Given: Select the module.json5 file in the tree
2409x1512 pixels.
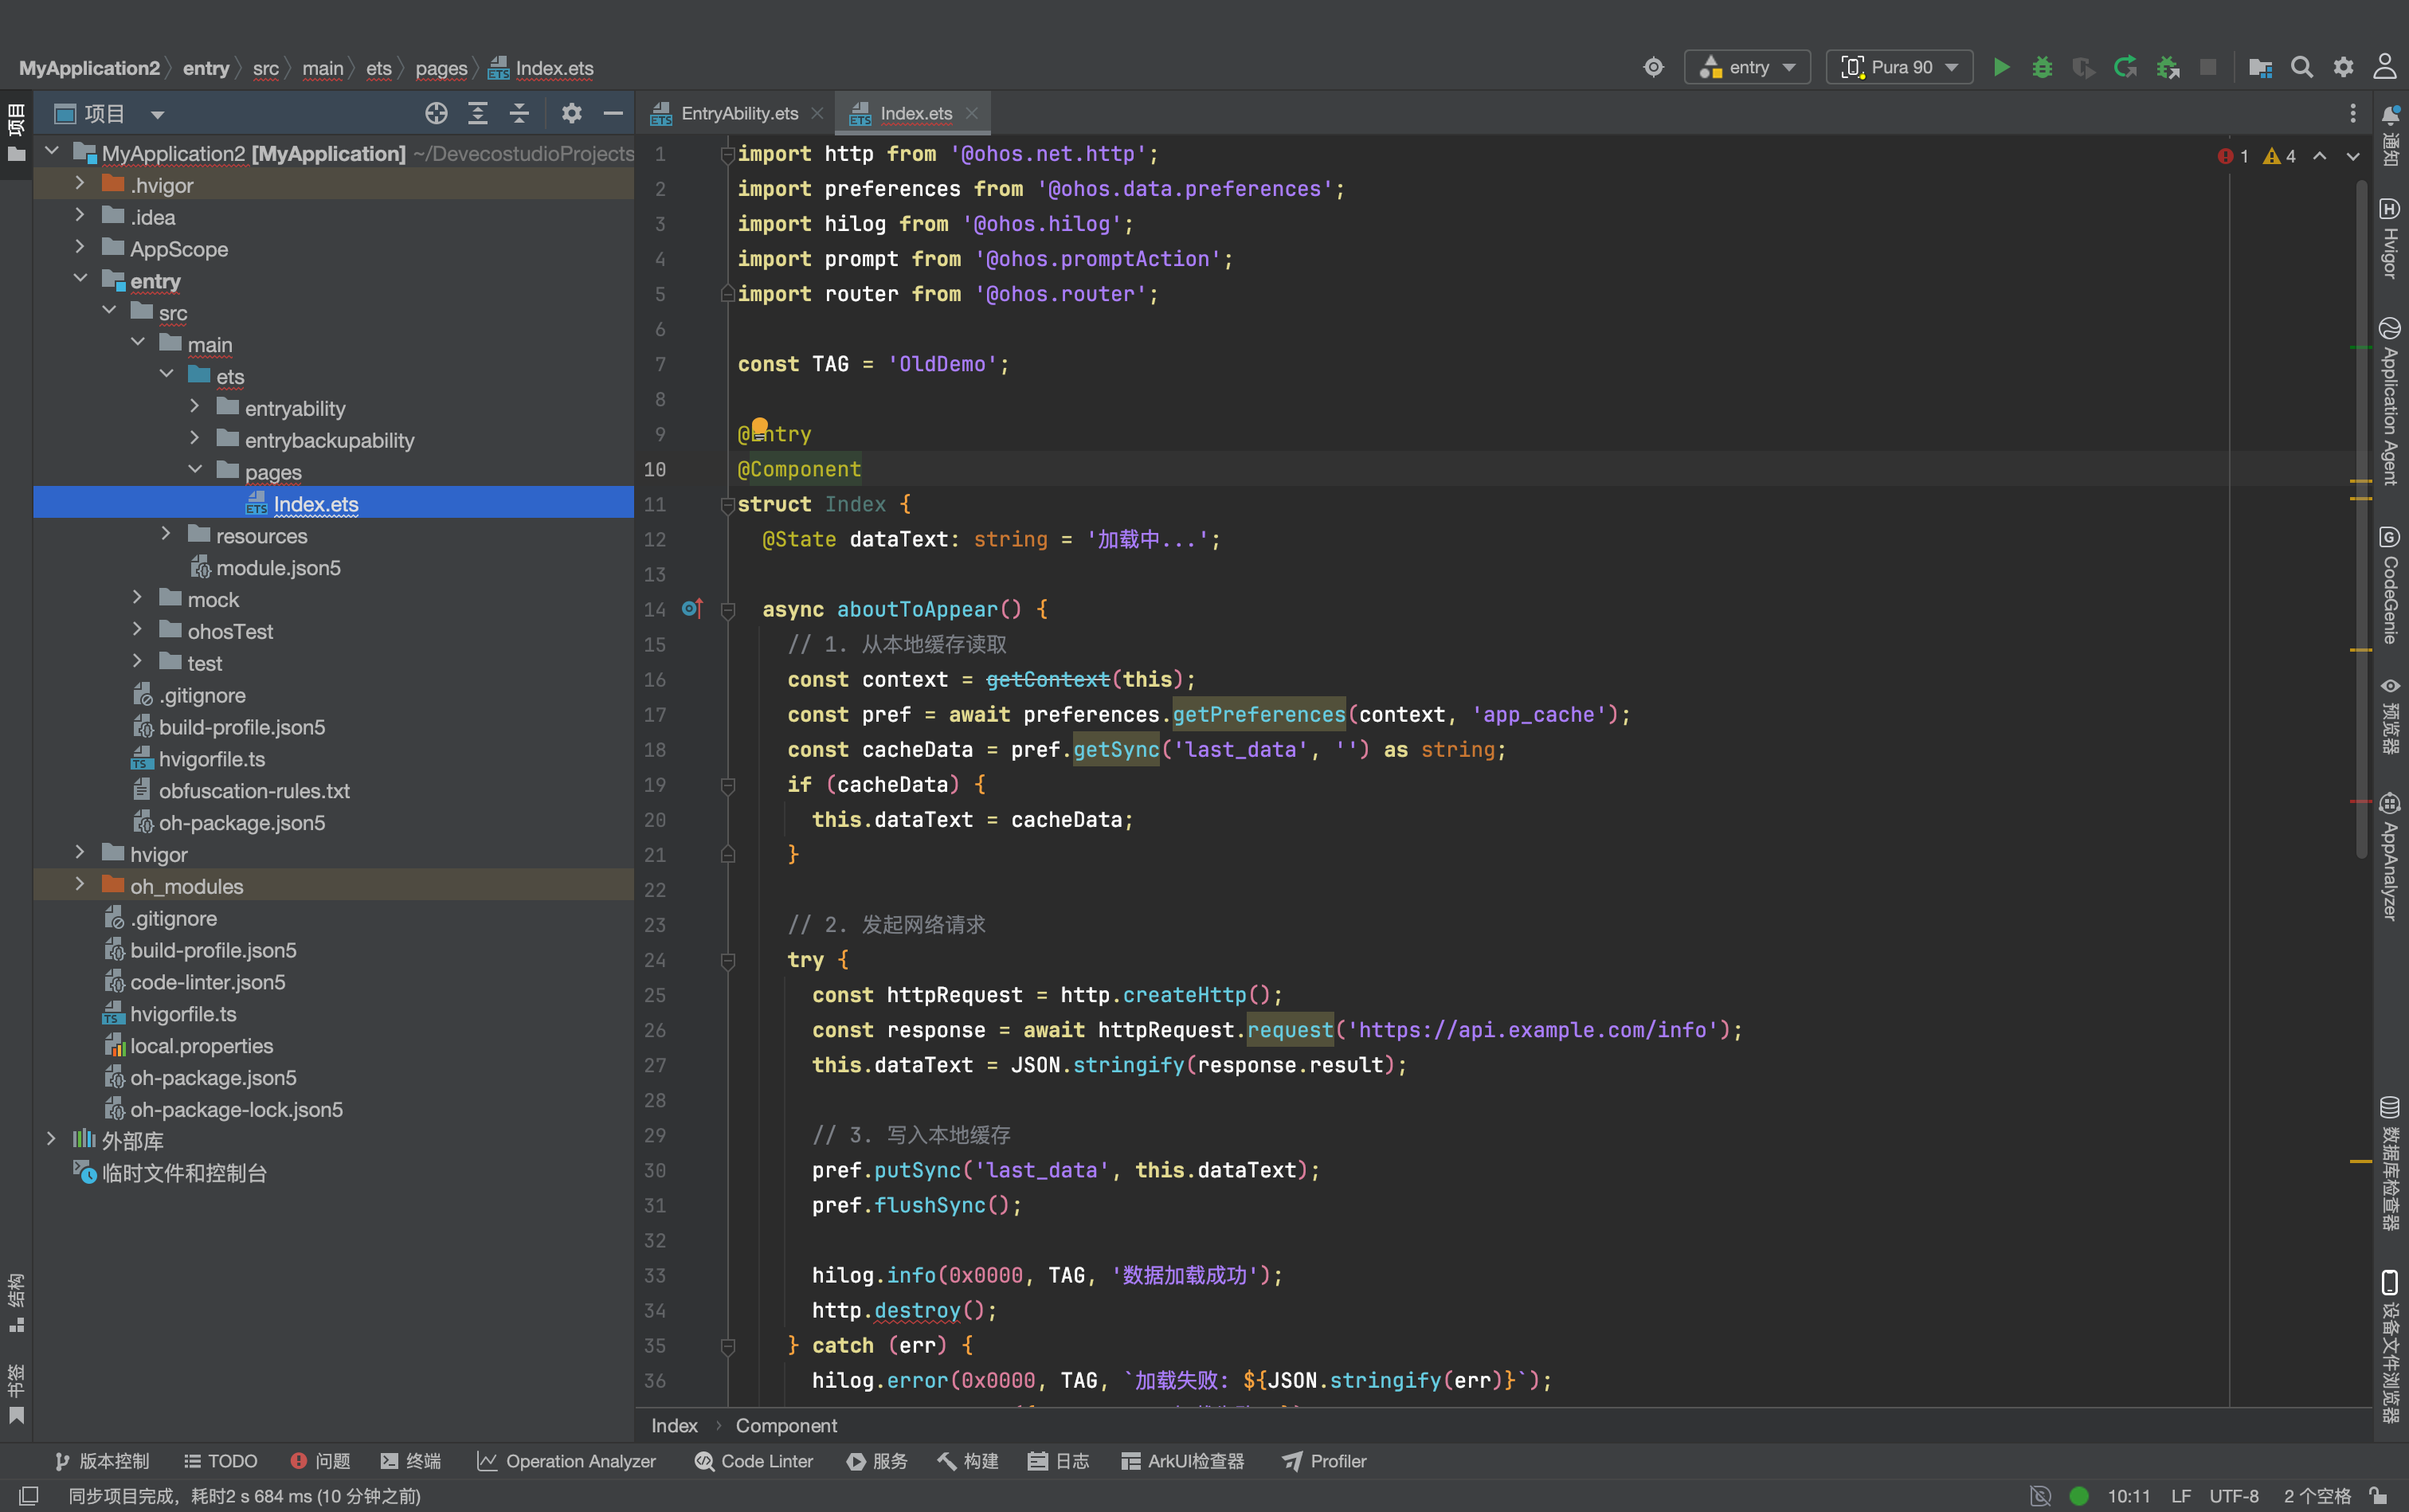Looking at the screenshot, I should [278, 567].
